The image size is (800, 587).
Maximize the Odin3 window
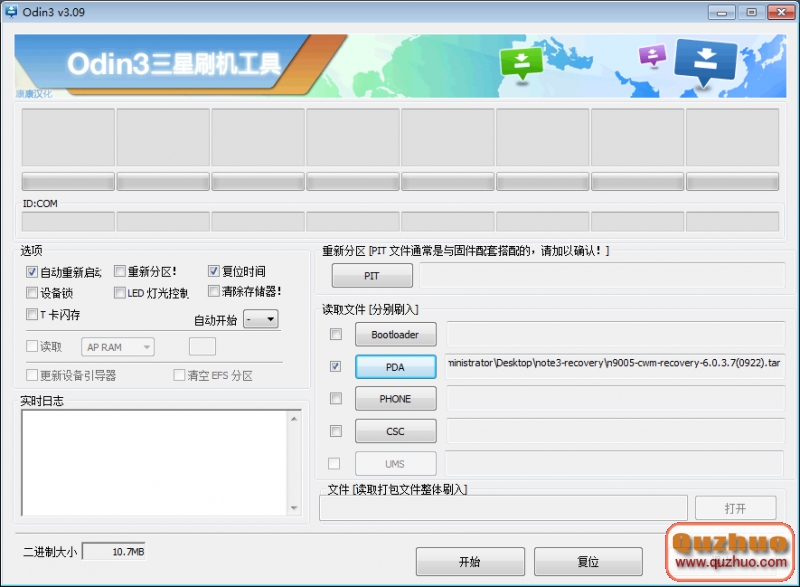pyautogui.click(x=751, y=12)
